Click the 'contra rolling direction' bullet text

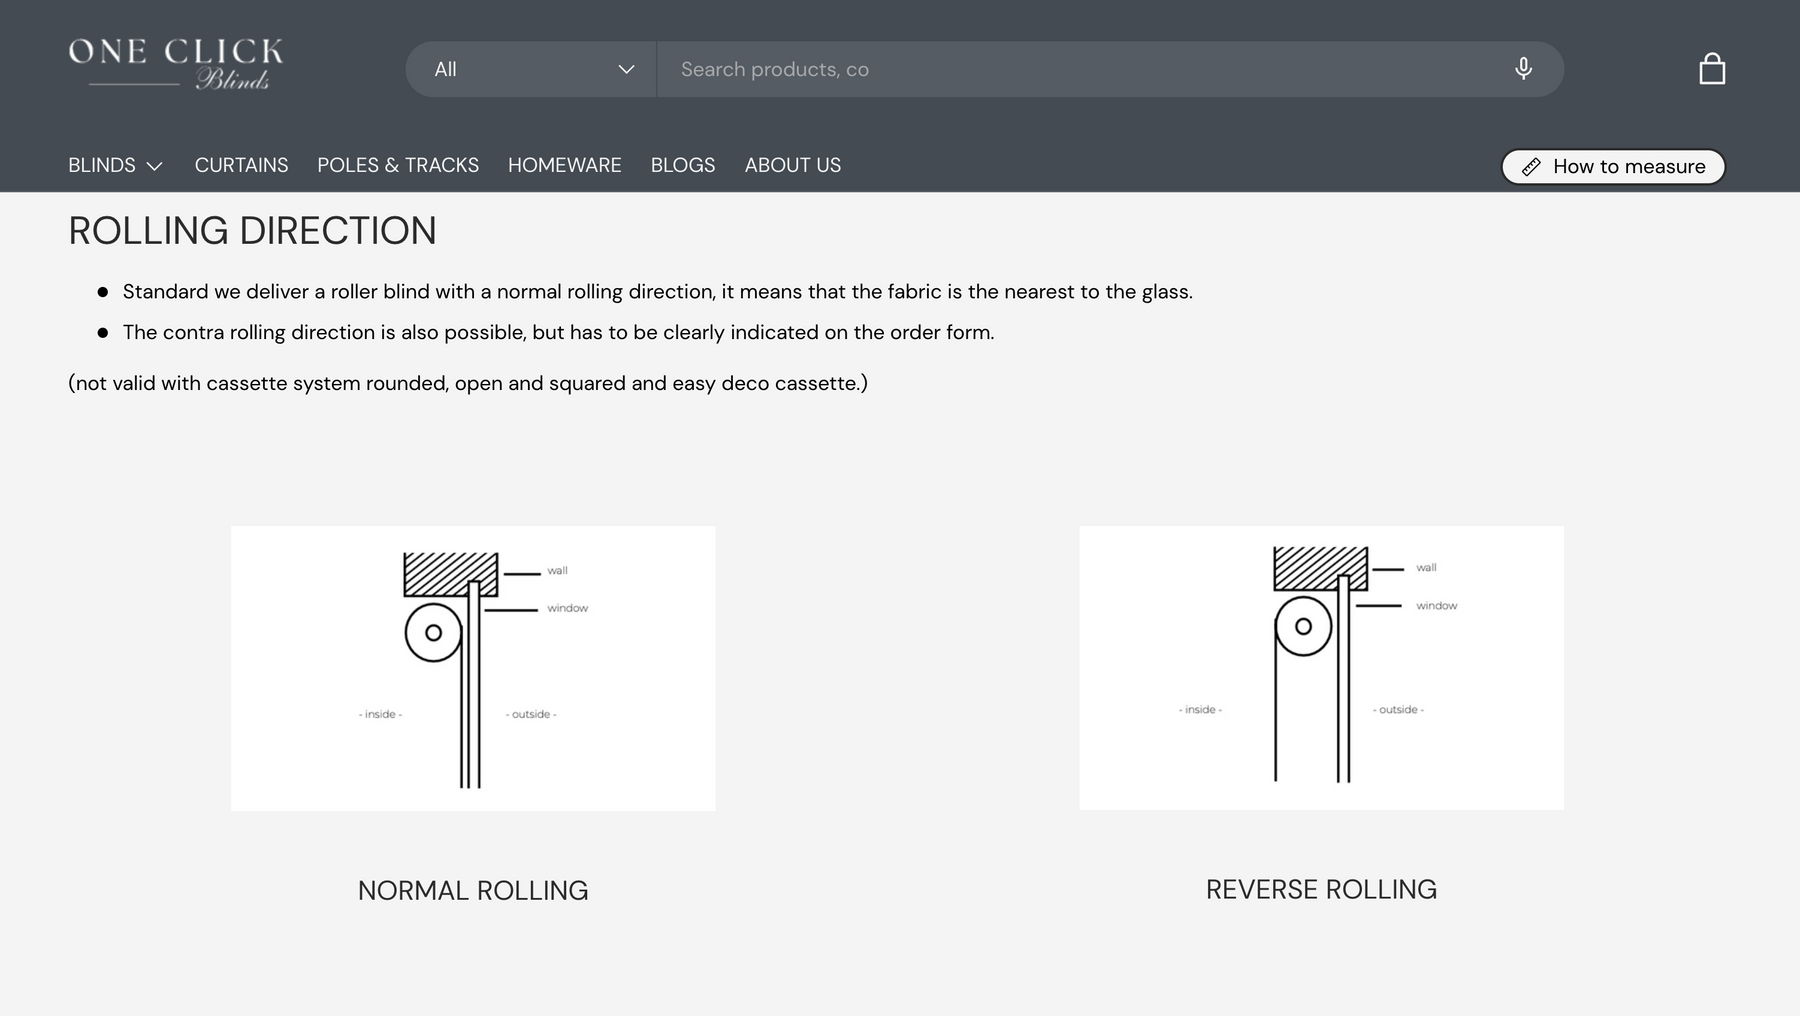(558, 332)
